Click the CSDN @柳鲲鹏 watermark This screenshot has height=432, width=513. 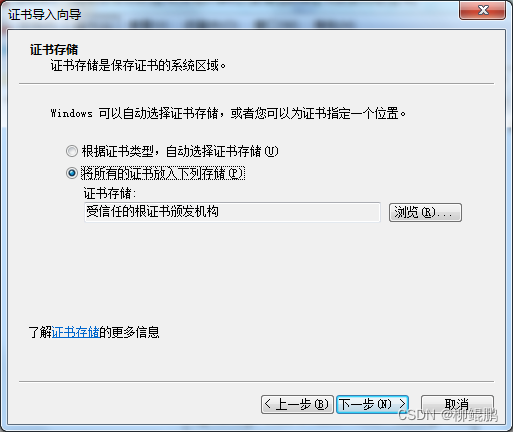point(448,415)
